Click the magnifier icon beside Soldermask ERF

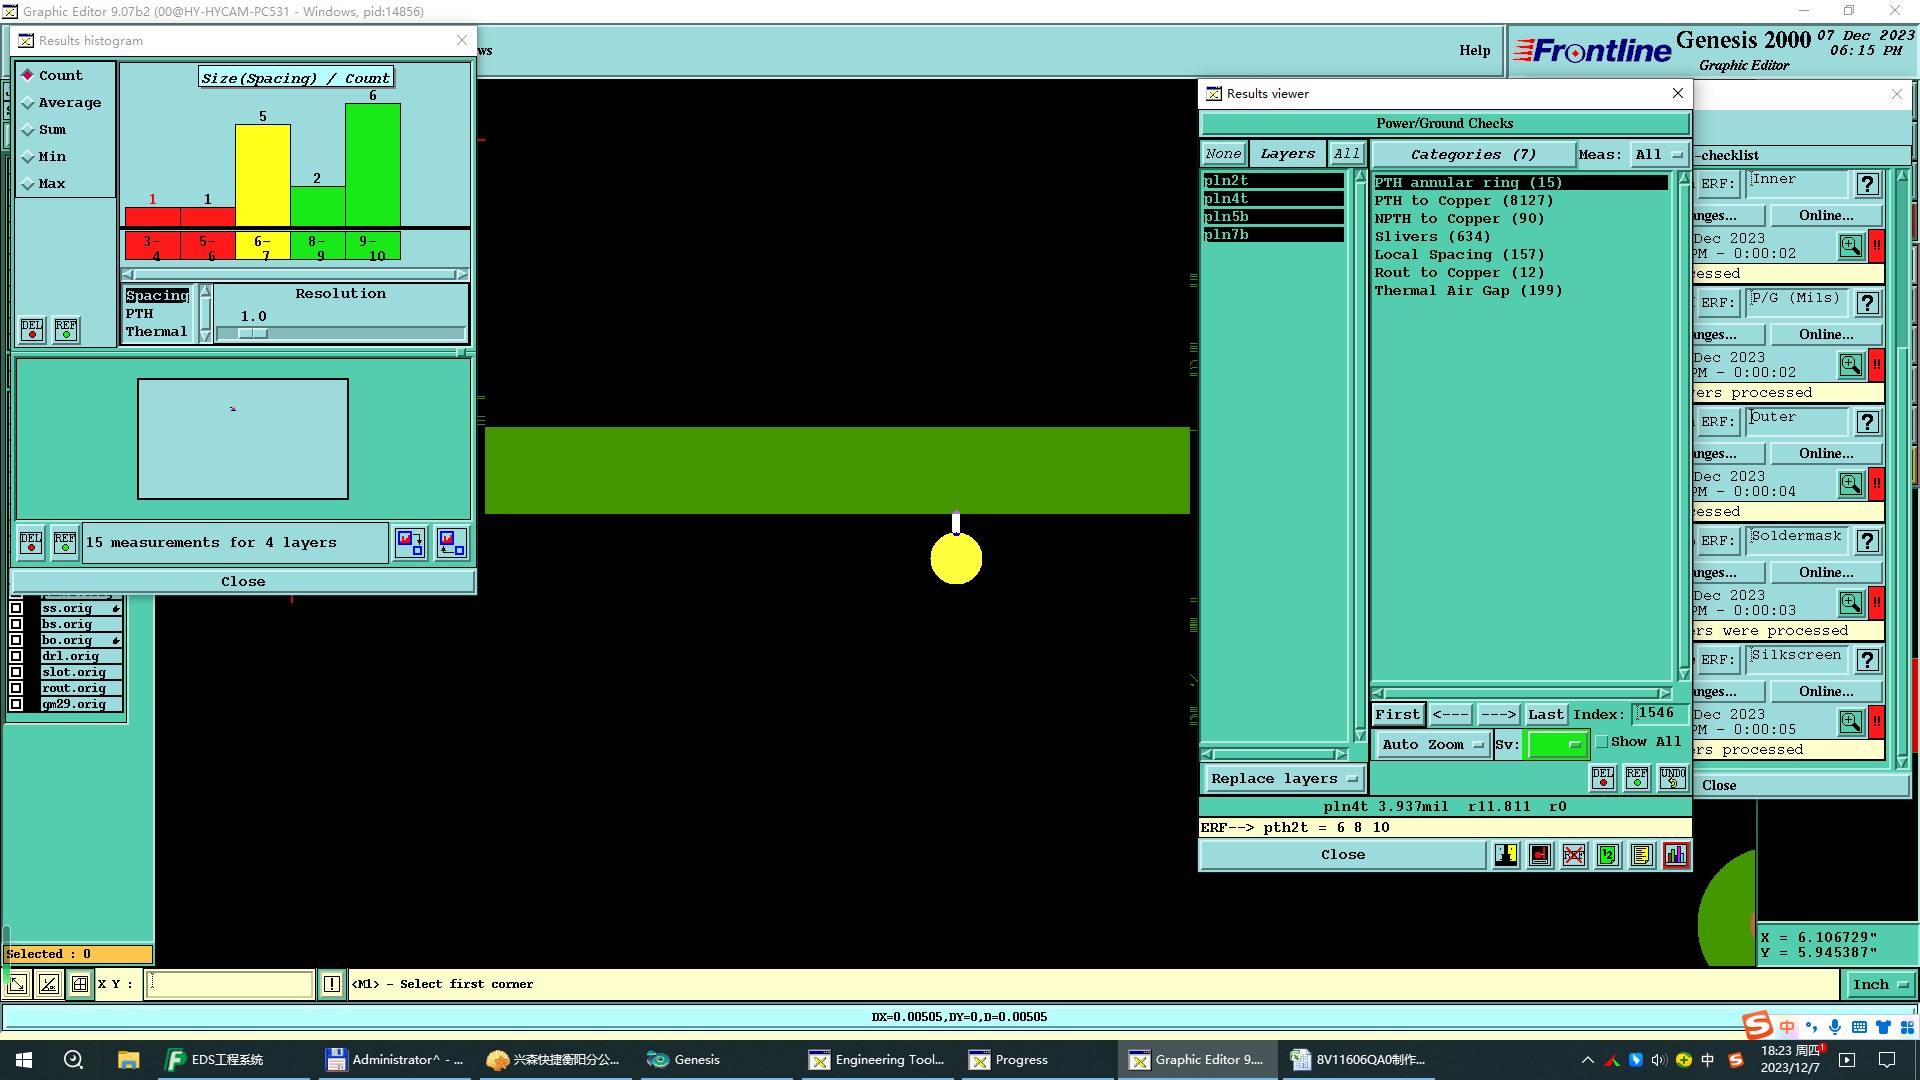coord(1850,603)
